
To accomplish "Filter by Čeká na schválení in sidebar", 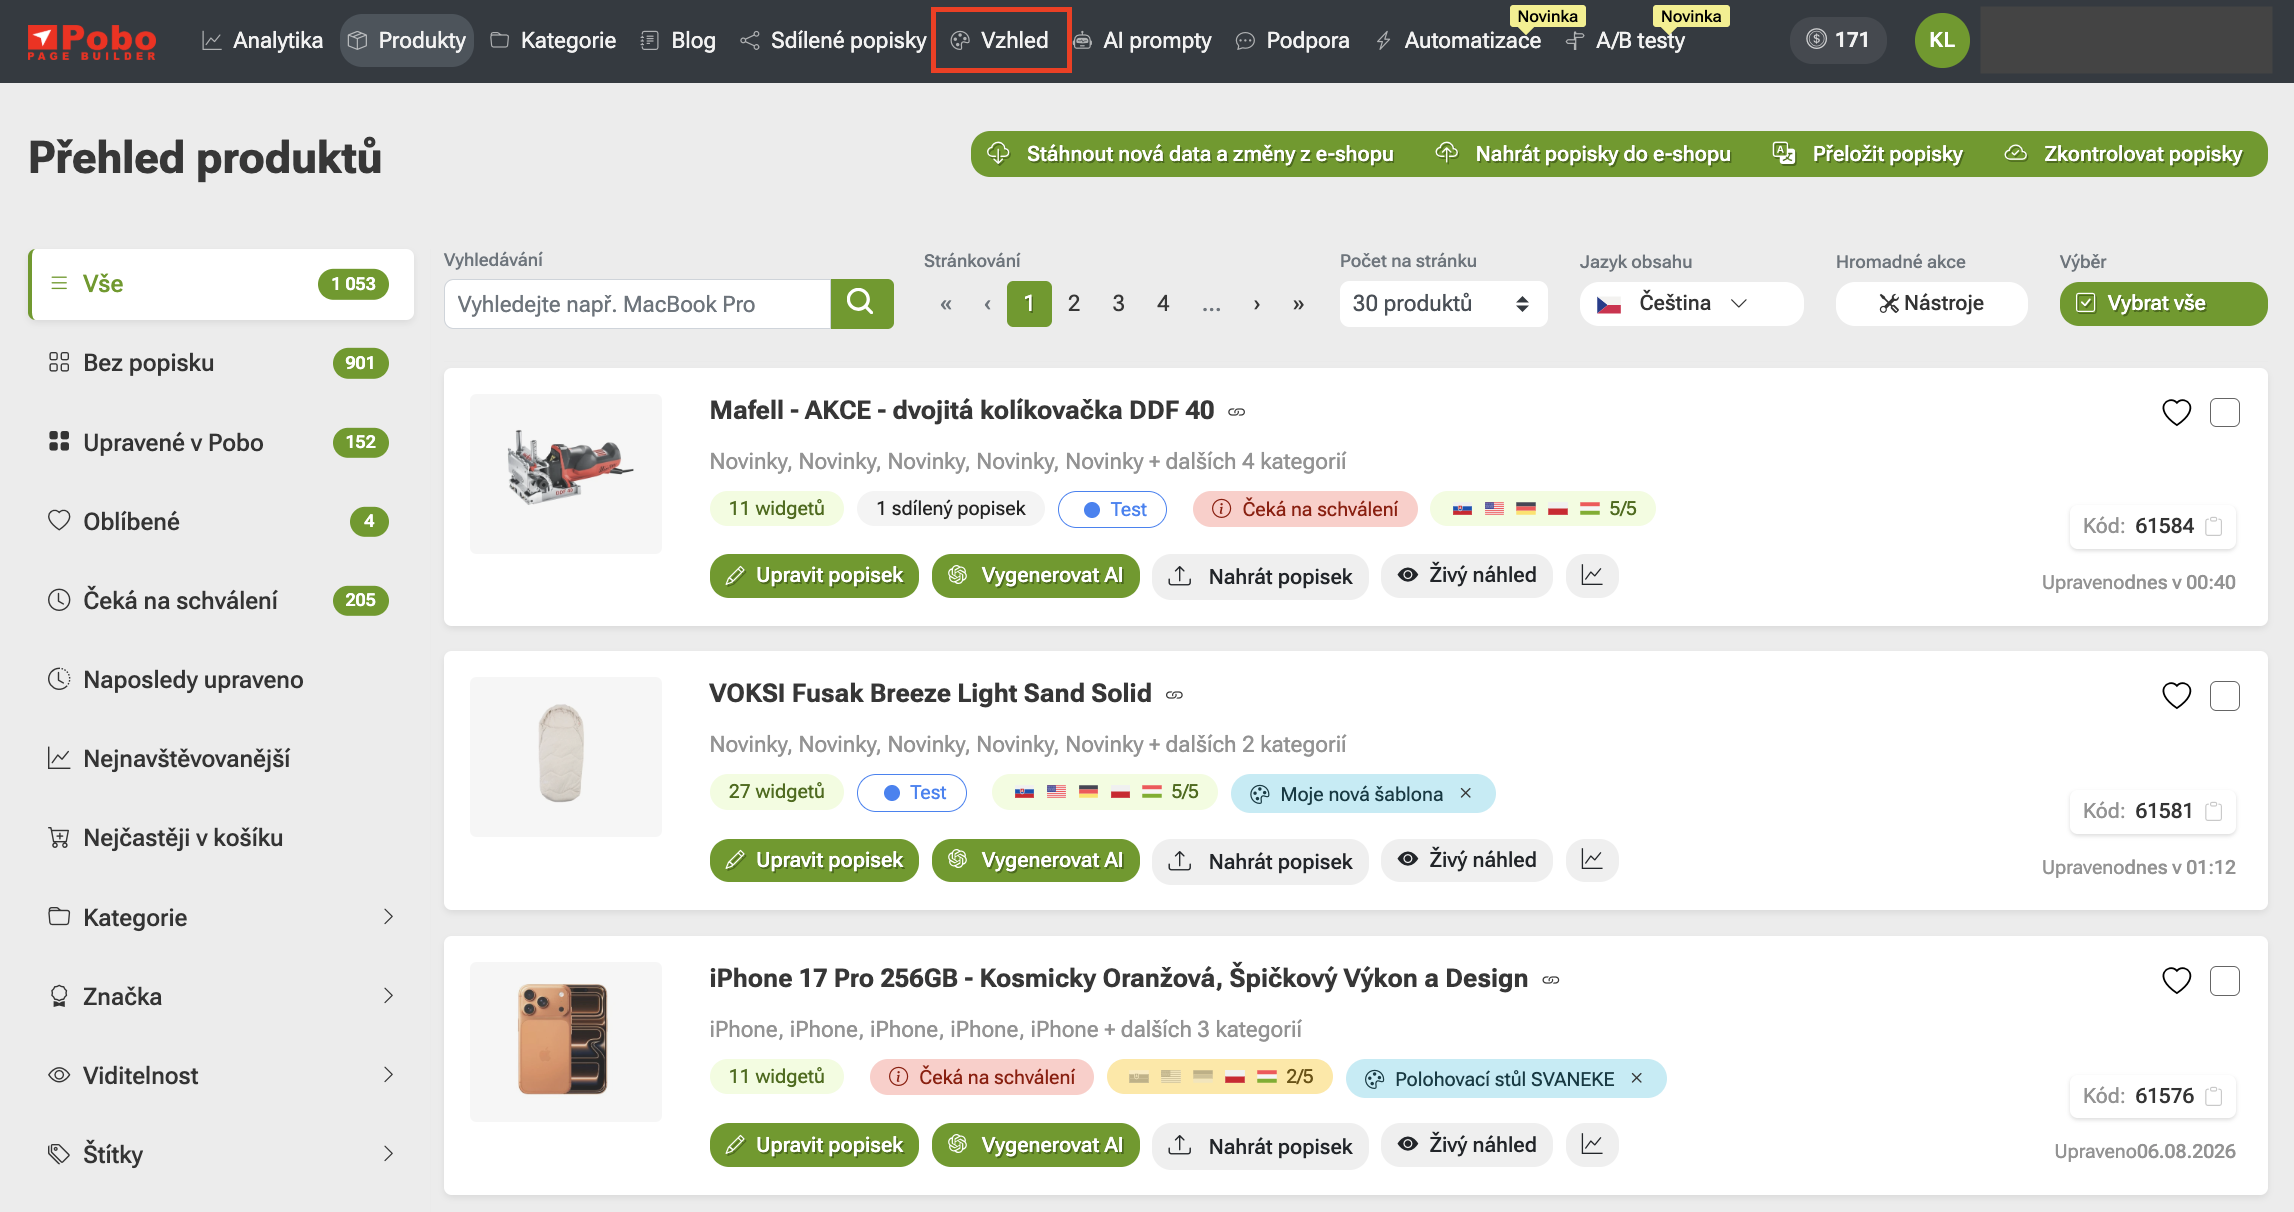I will point(221,600).
